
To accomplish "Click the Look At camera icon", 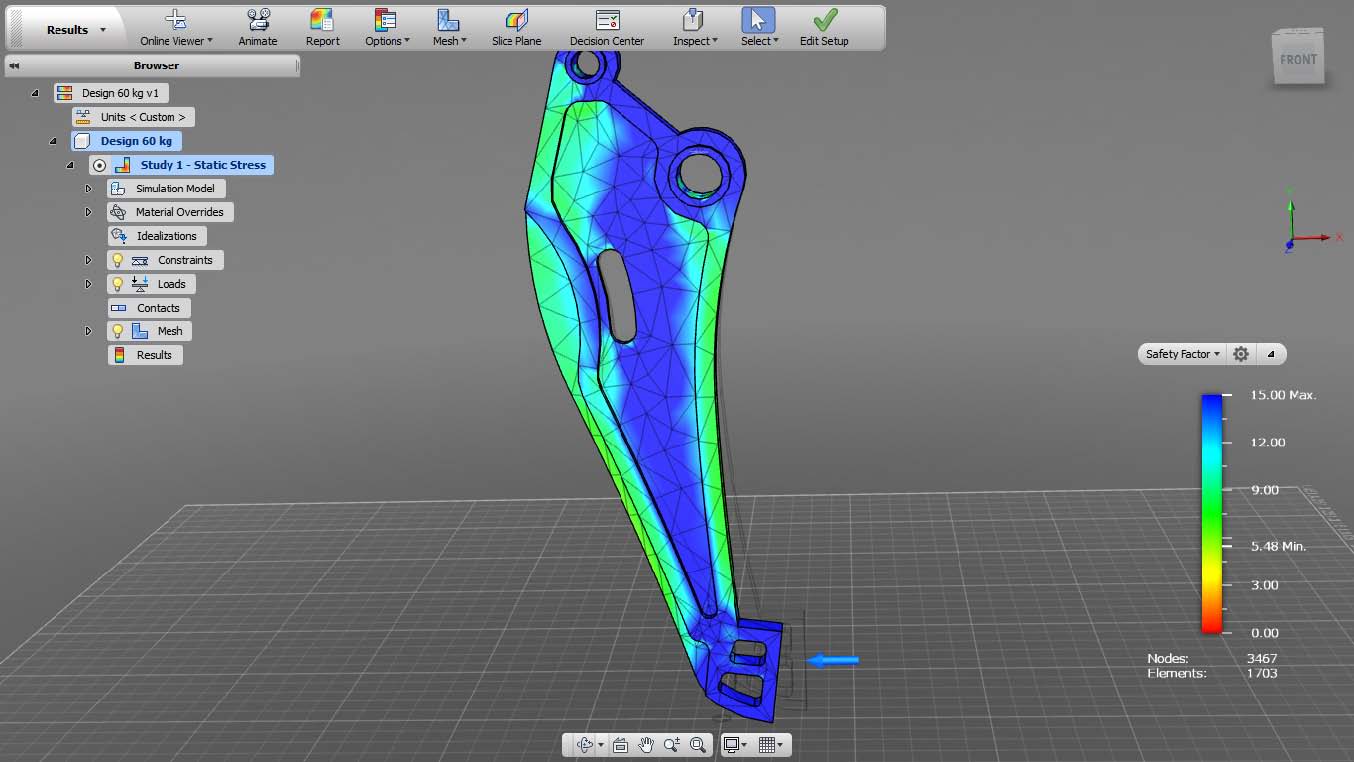I will pos(620,745).
